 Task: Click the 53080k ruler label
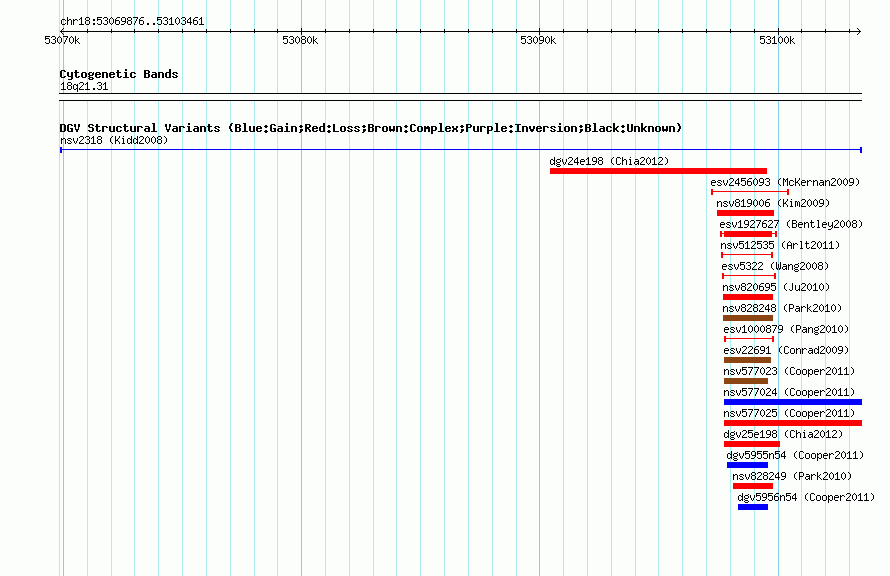pos(300,40)
